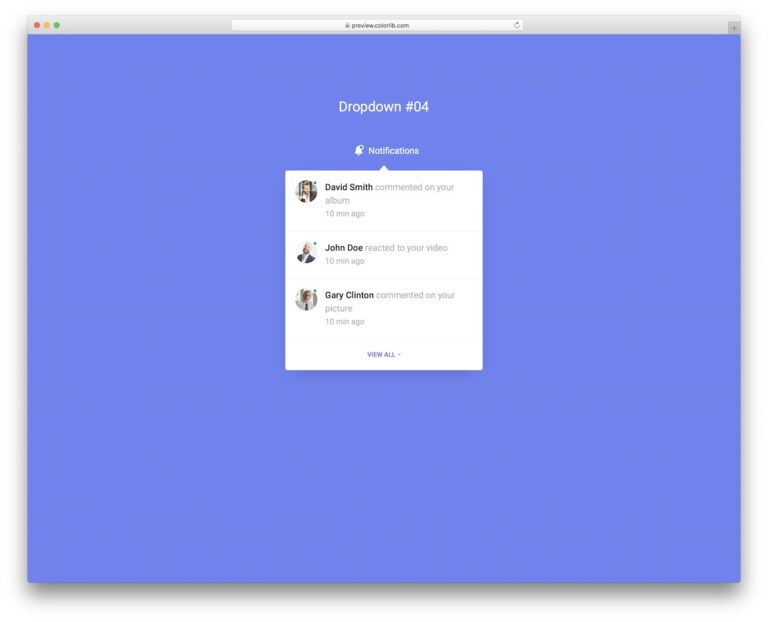
Task: Open David Smith's avatar photo
Action: tap(306, 191)
